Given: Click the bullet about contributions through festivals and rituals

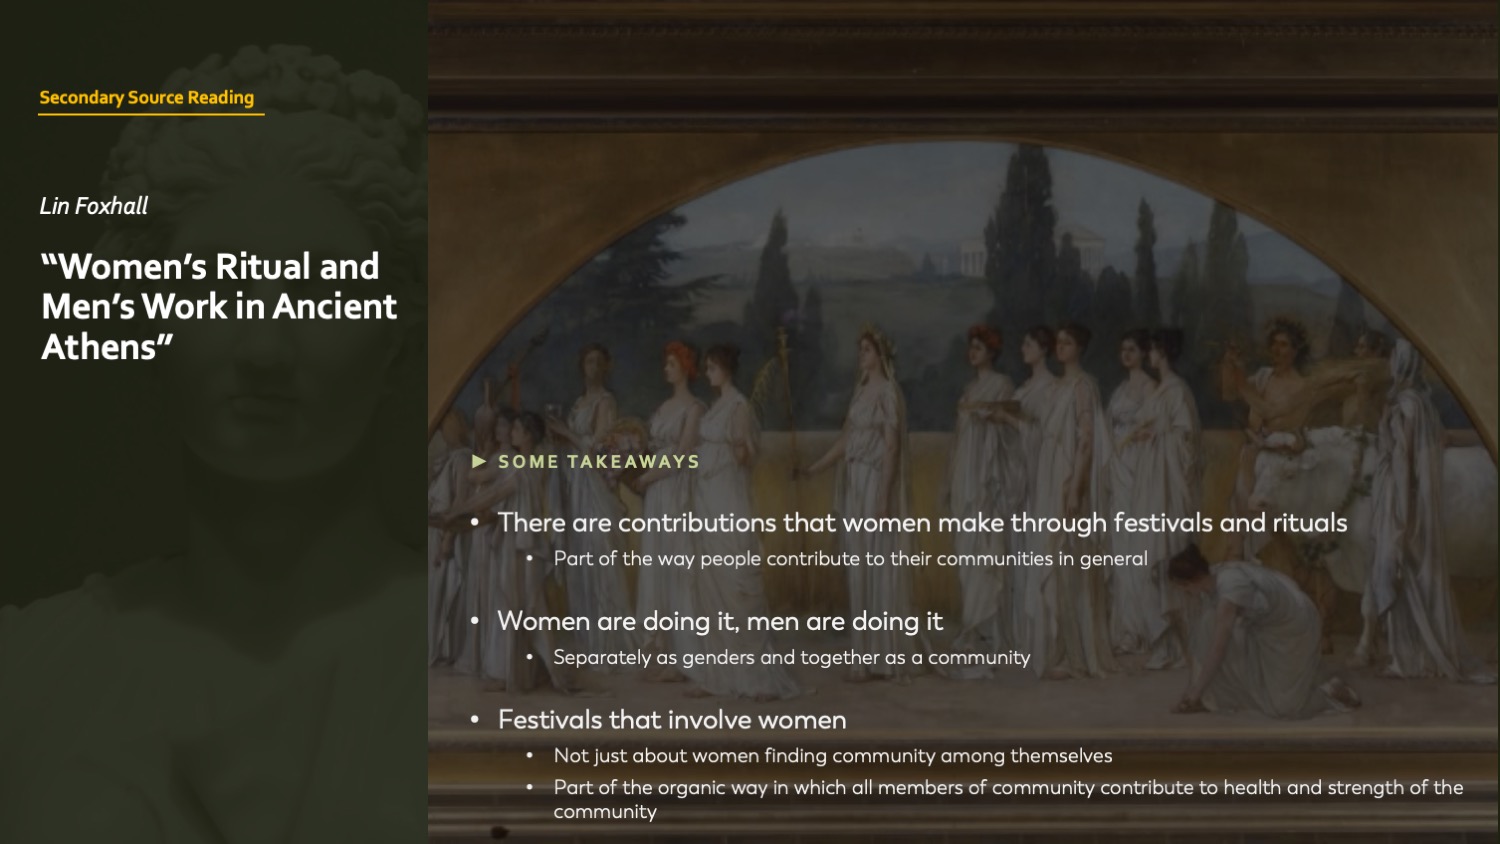Looking at the screenshot, I should [921, 523].
